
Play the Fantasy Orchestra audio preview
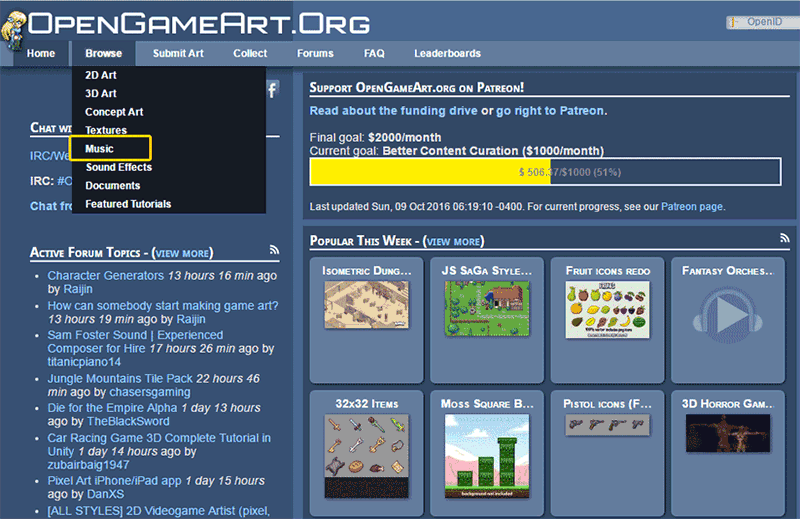pos(728,315)
